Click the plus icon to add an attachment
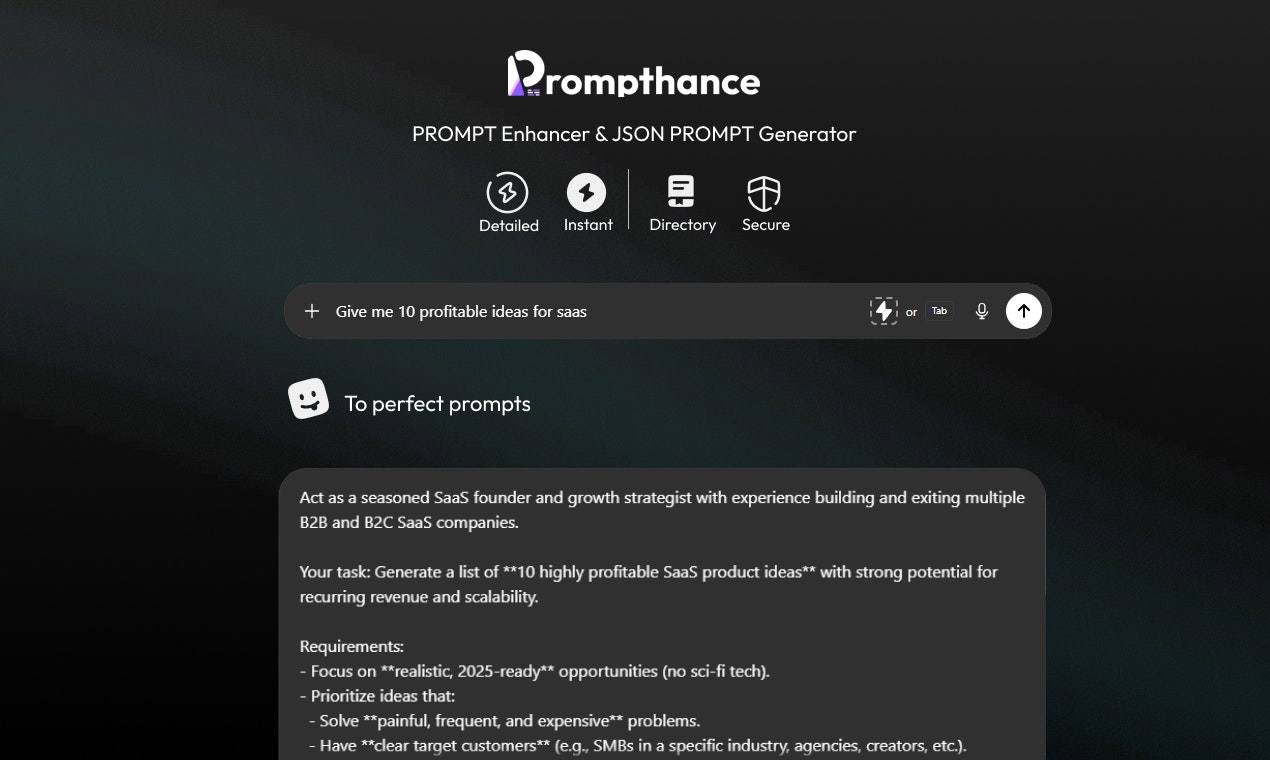Screen dimensions: 1270x760 pos(312,311)
